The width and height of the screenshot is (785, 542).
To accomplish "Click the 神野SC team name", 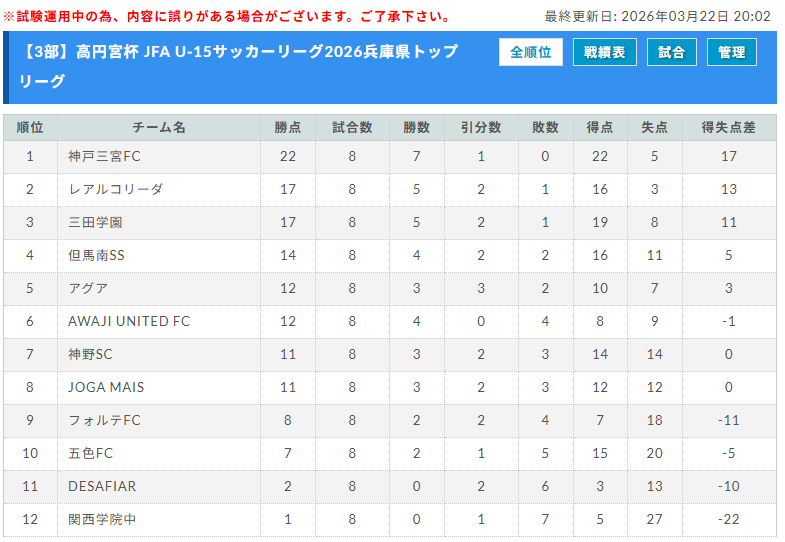I will tap(91, 354).
